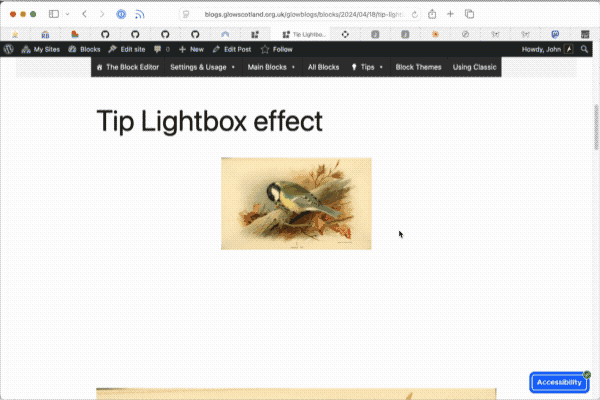Image resolution: width=600 pixels, height=400 pixels.
Task: Open the bird illustration in lightbox
Action: [x=296, y=203]
